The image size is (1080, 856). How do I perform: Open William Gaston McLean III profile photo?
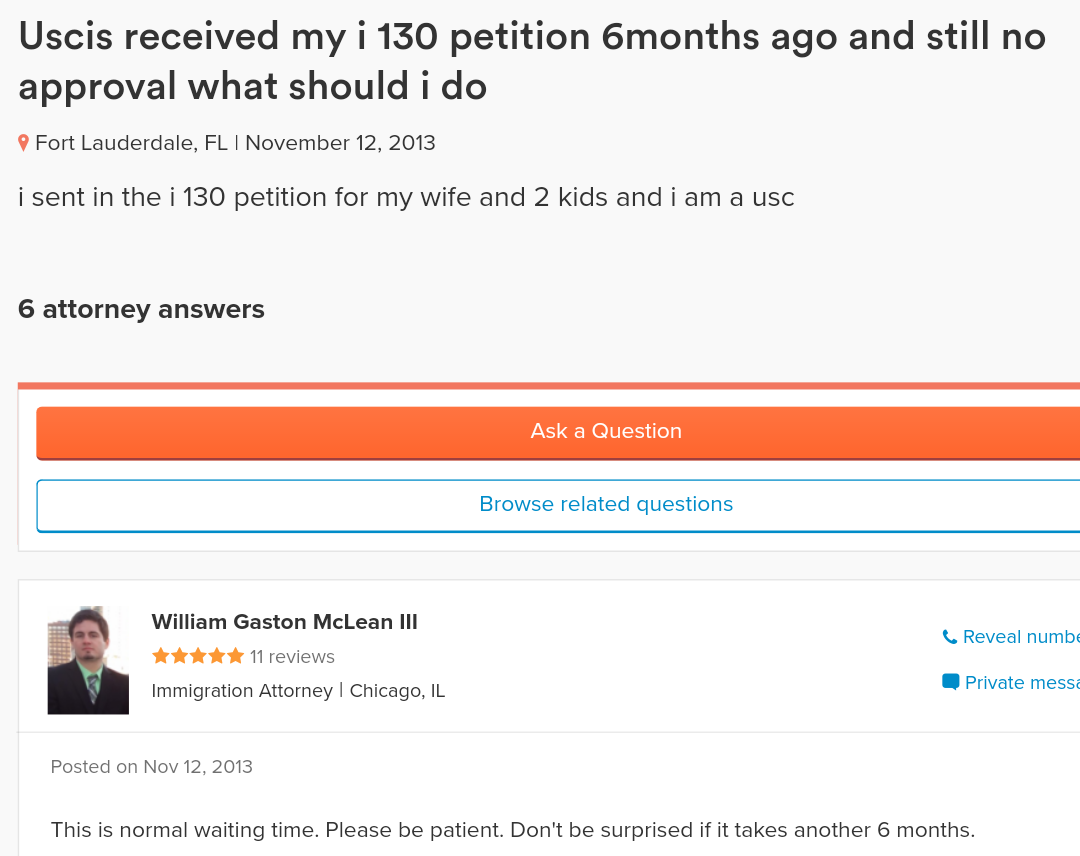click(x=88, y=660)
